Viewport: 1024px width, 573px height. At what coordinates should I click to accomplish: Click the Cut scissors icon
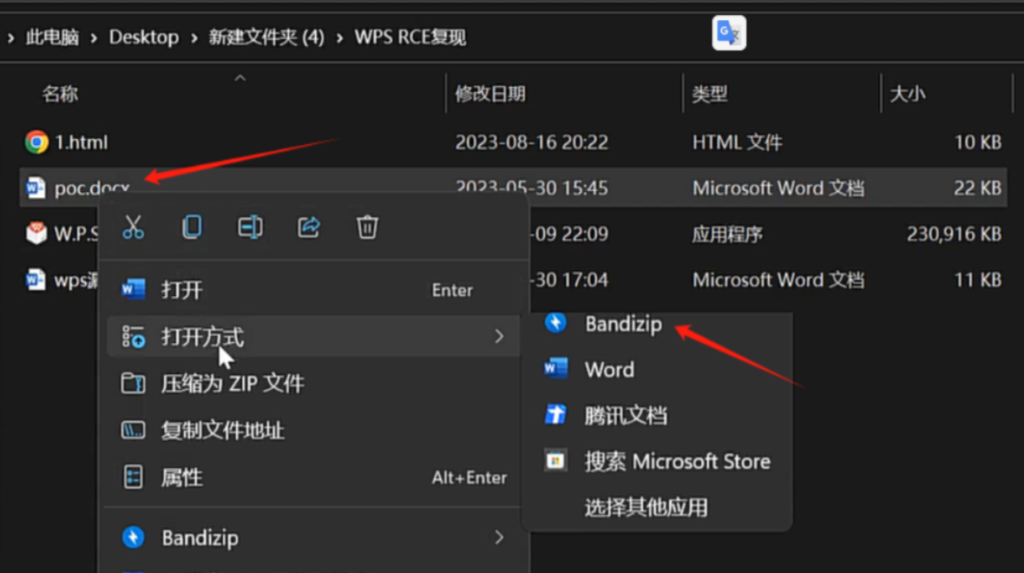[x=133, y=227]
